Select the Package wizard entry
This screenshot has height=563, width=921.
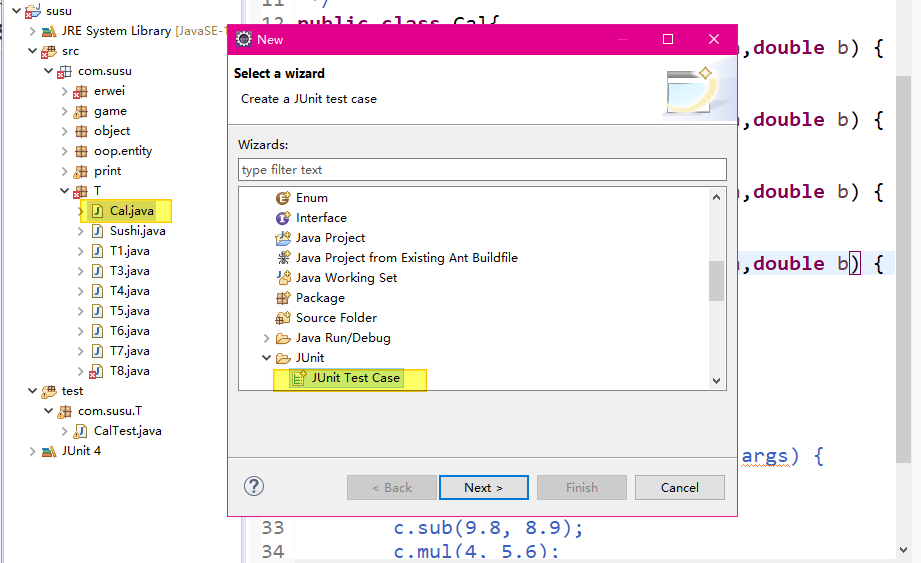(320, 298)
